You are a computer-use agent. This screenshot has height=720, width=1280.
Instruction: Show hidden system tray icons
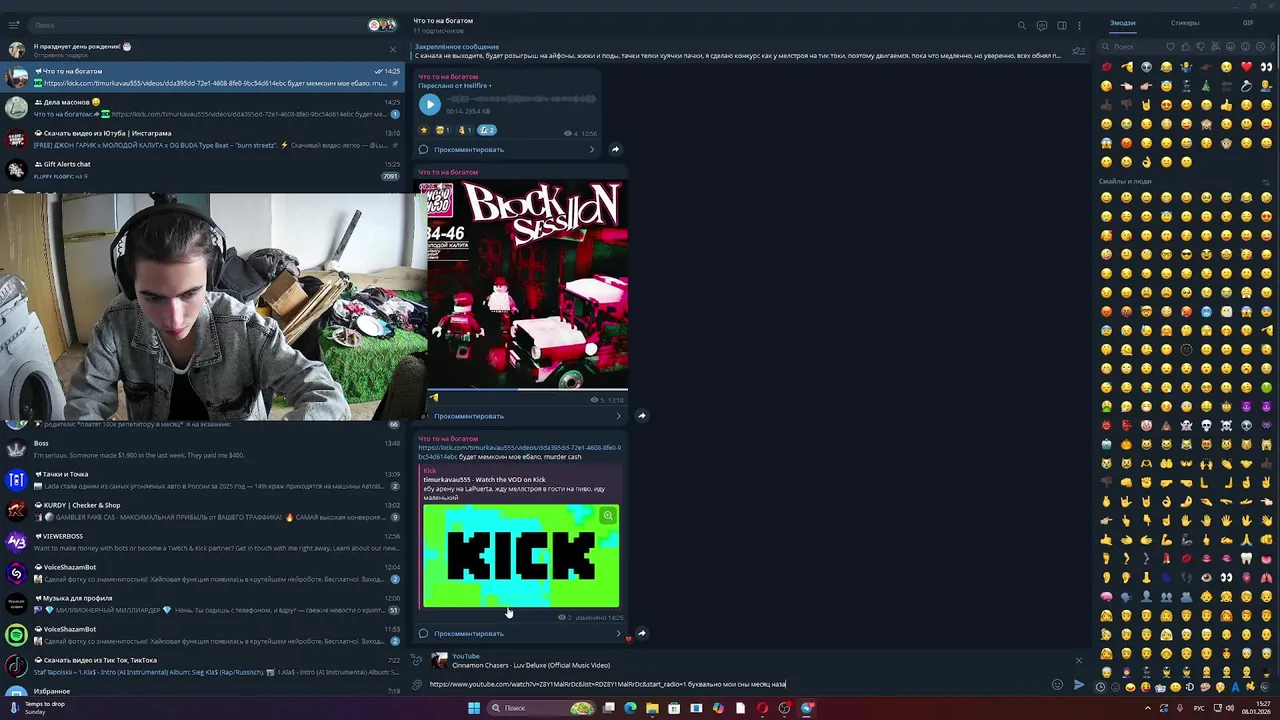[1147, 708]
